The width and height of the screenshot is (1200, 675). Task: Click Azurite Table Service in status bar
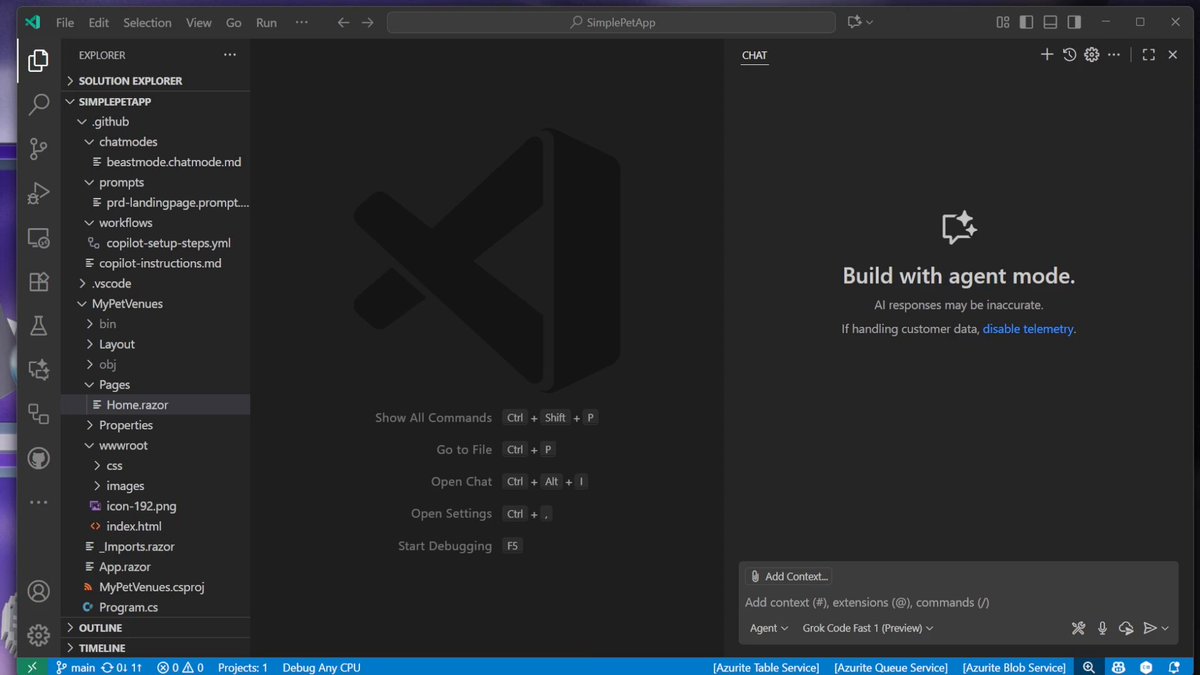766,667
